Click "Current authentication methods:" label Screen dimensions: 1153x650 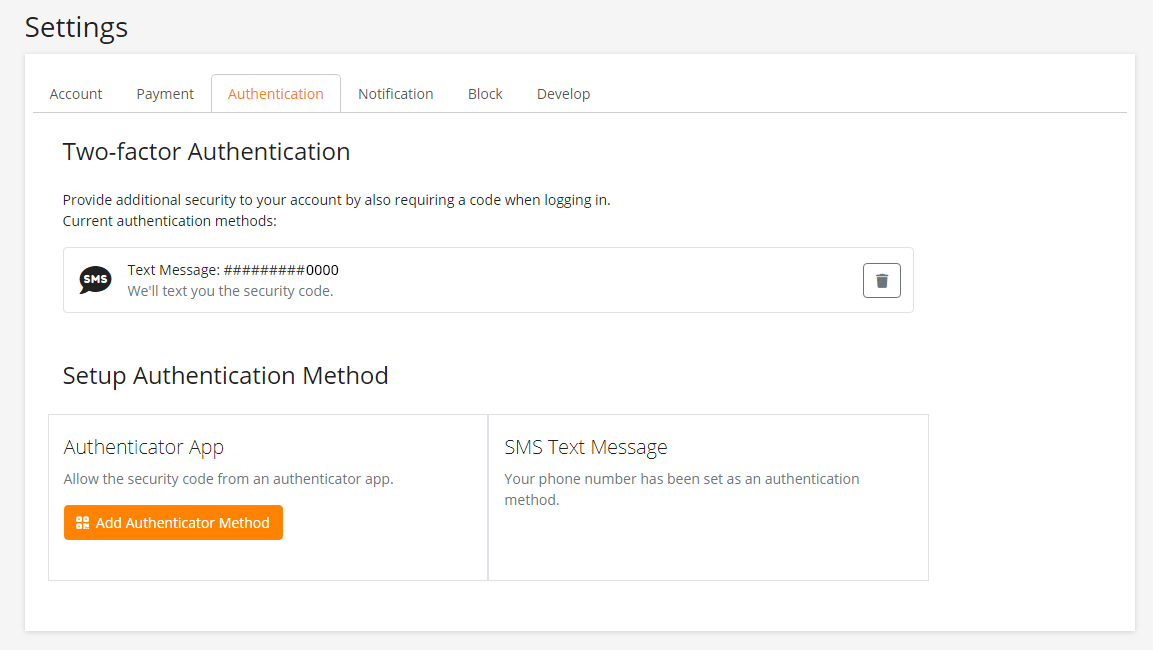click(x=170, y=221)
